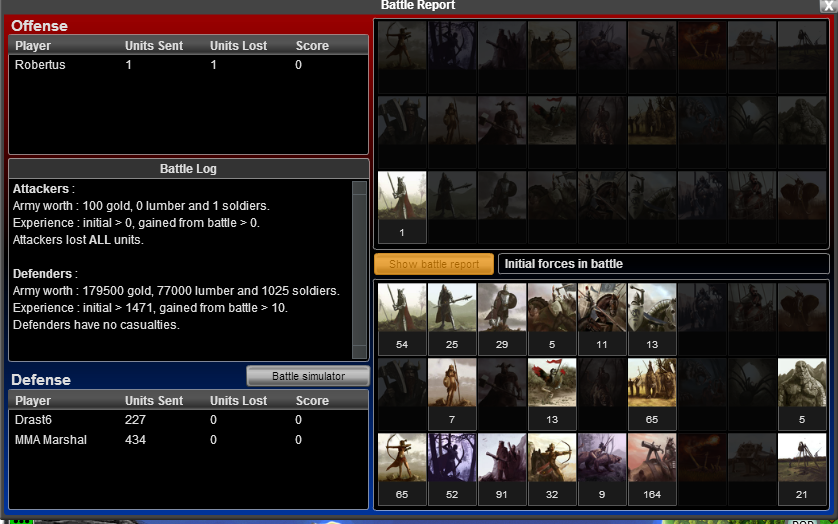Close the Battle Report window
Screen dimensions: 838x524
826,6
